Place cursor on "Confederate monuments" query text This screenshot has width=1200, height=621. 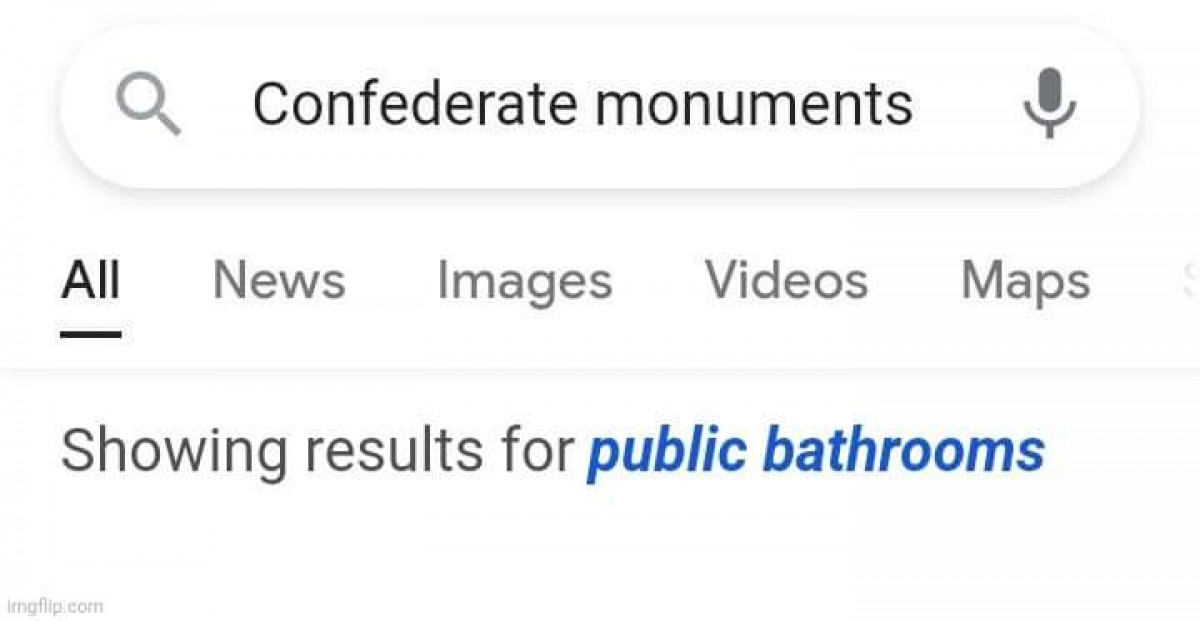[x=582, y=104]
